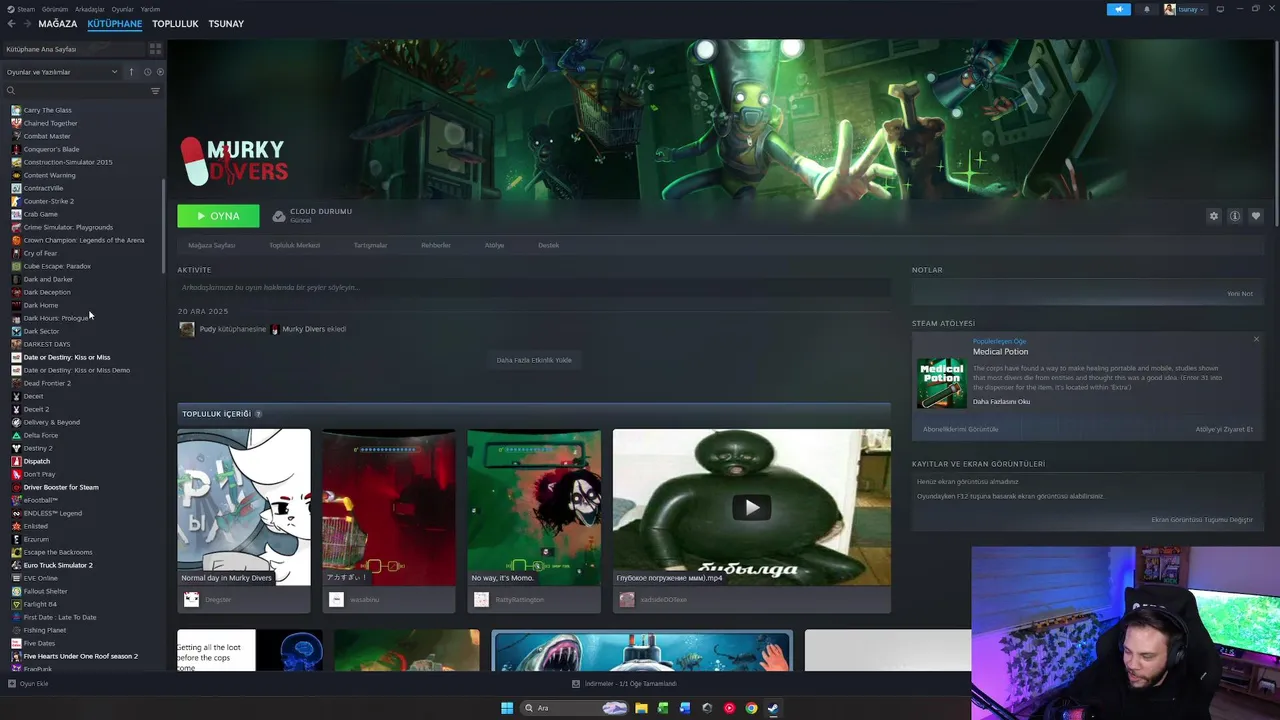Expand the Oyunlar ve Yazılımlar dropdown
The image size is (1280, 720).
[62, 72]
